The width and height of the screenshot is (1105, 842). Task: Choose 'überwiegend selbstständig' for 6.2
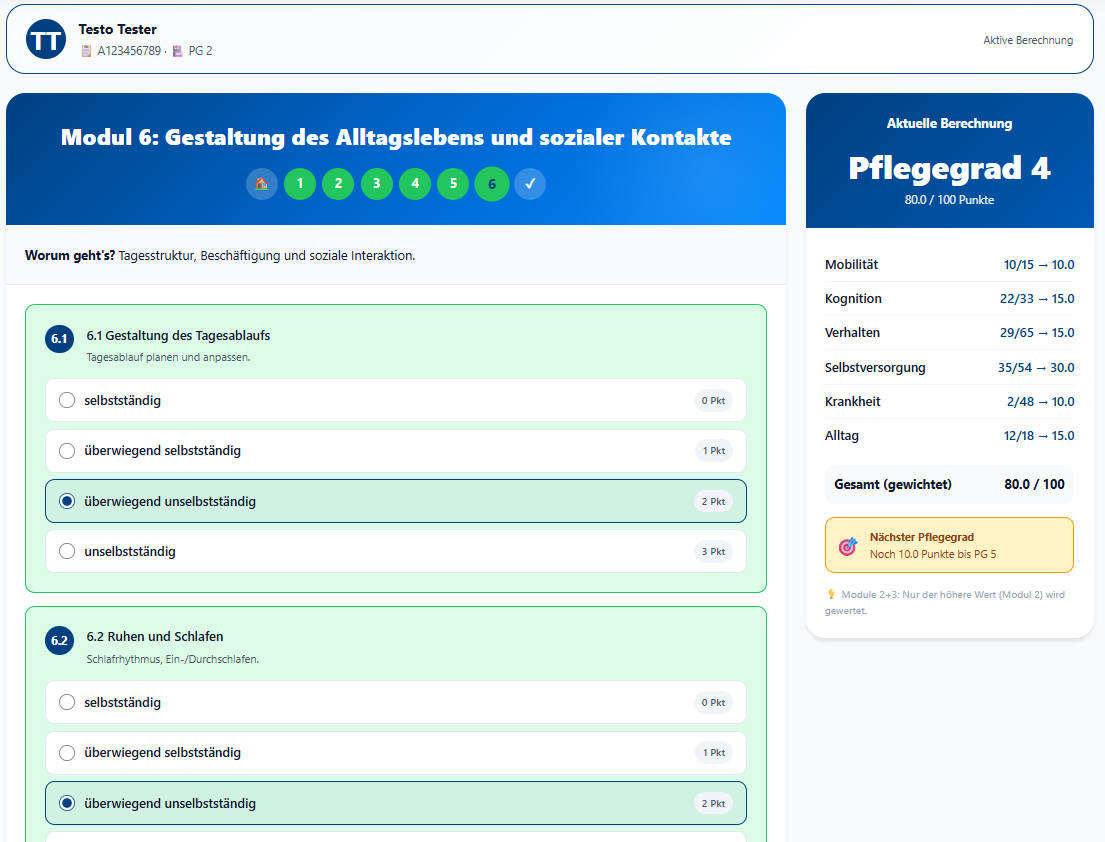tap(67, 753)
